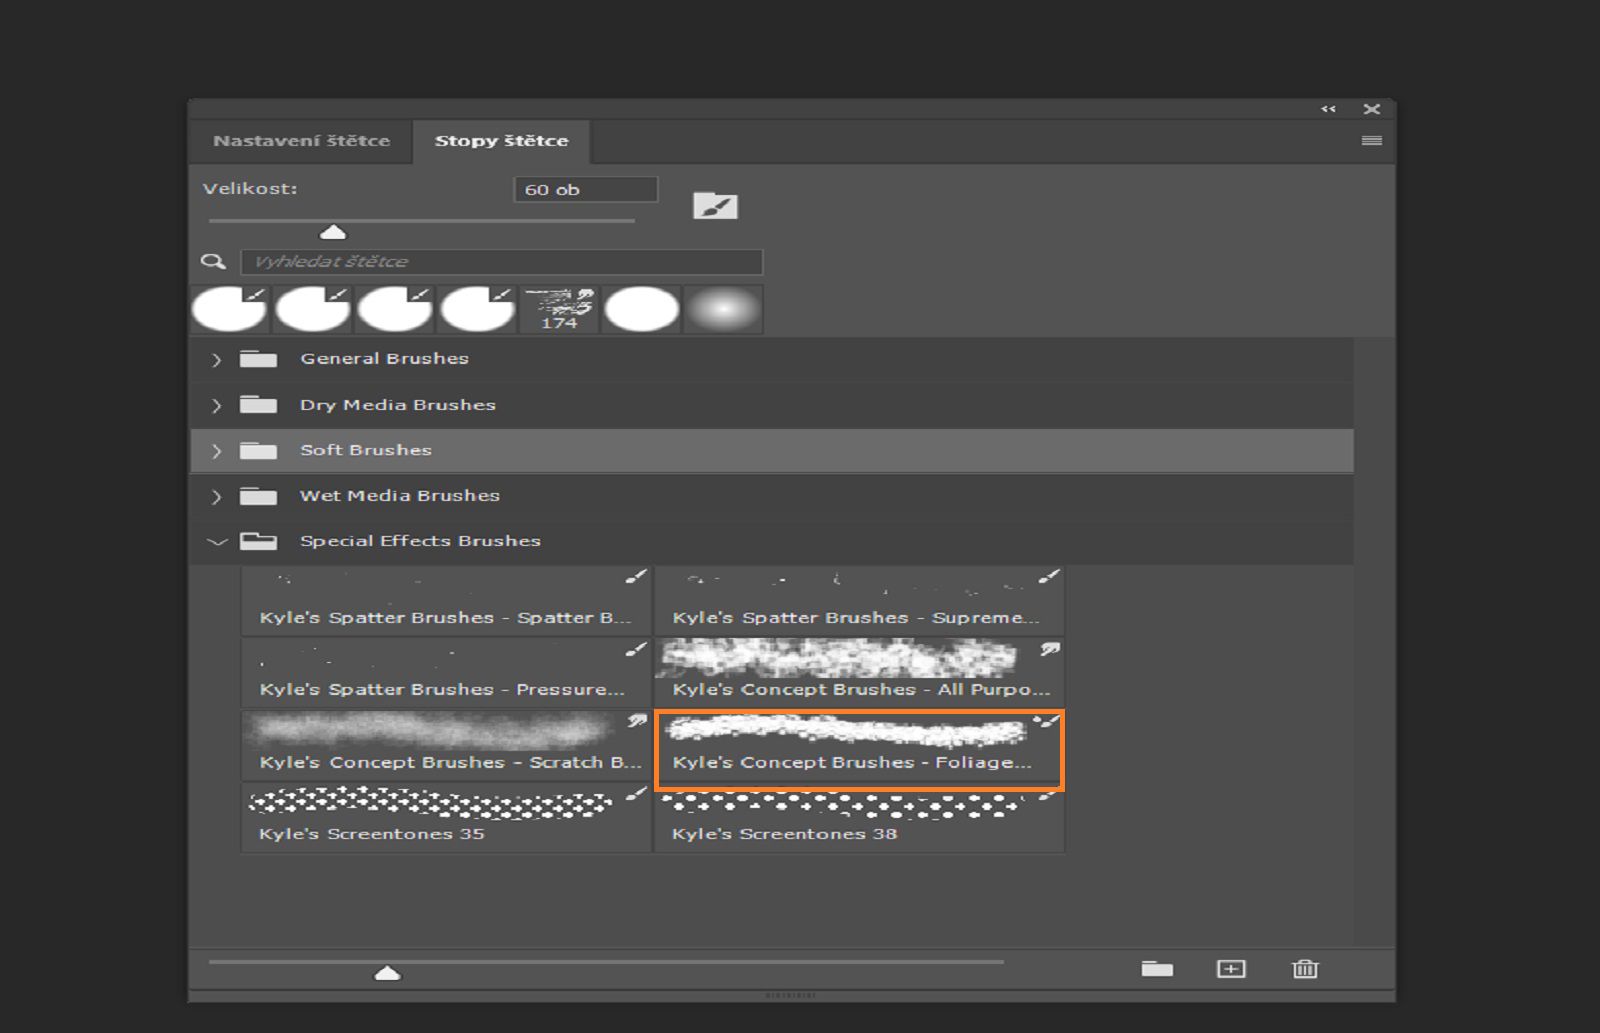The height and width of the screenshot is (1033, 1600).
Task: Click the Velikost size slider handle
Action: click(x=332, y=233)
